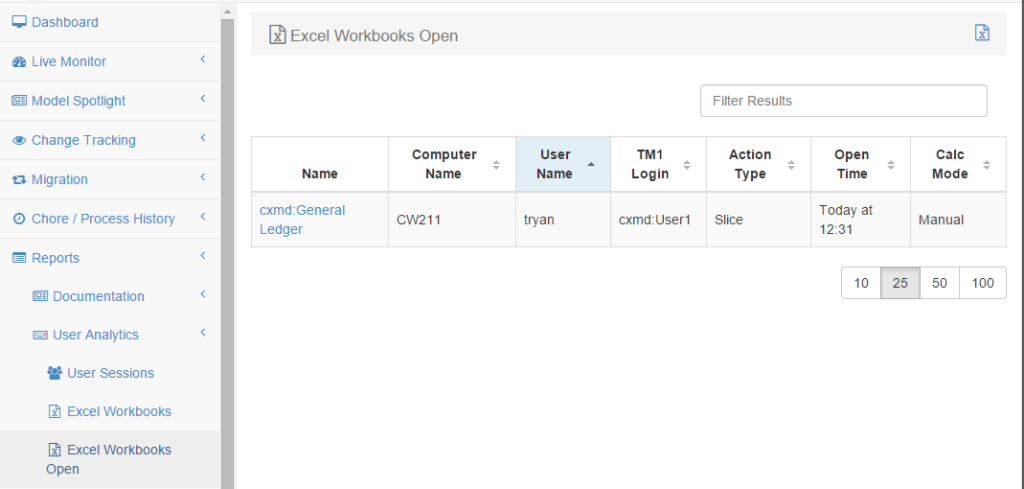The height and width of the screenshot is (489, 1024).
Task: Show 10 results per page
Action: (861, 283)
